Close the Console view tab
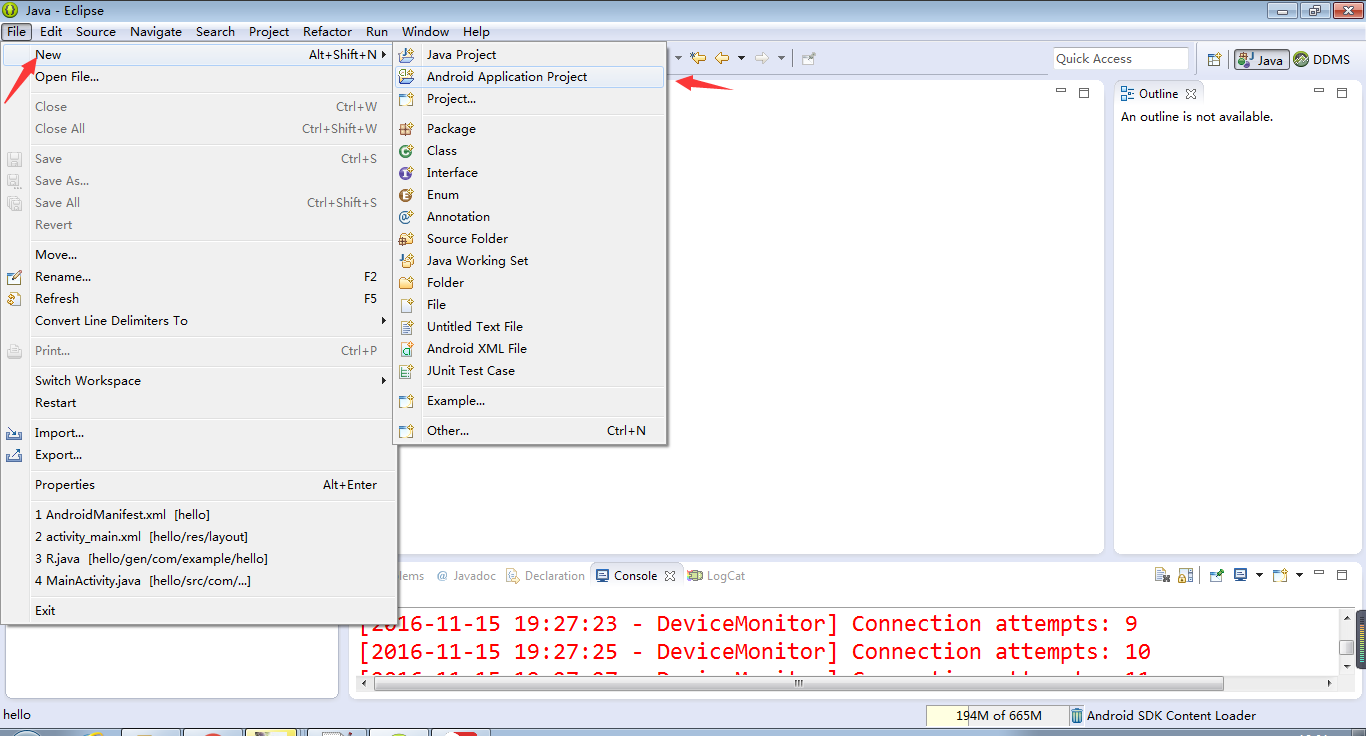The image size is (1366, 736). pyautogui.click(x=670, y=576)
